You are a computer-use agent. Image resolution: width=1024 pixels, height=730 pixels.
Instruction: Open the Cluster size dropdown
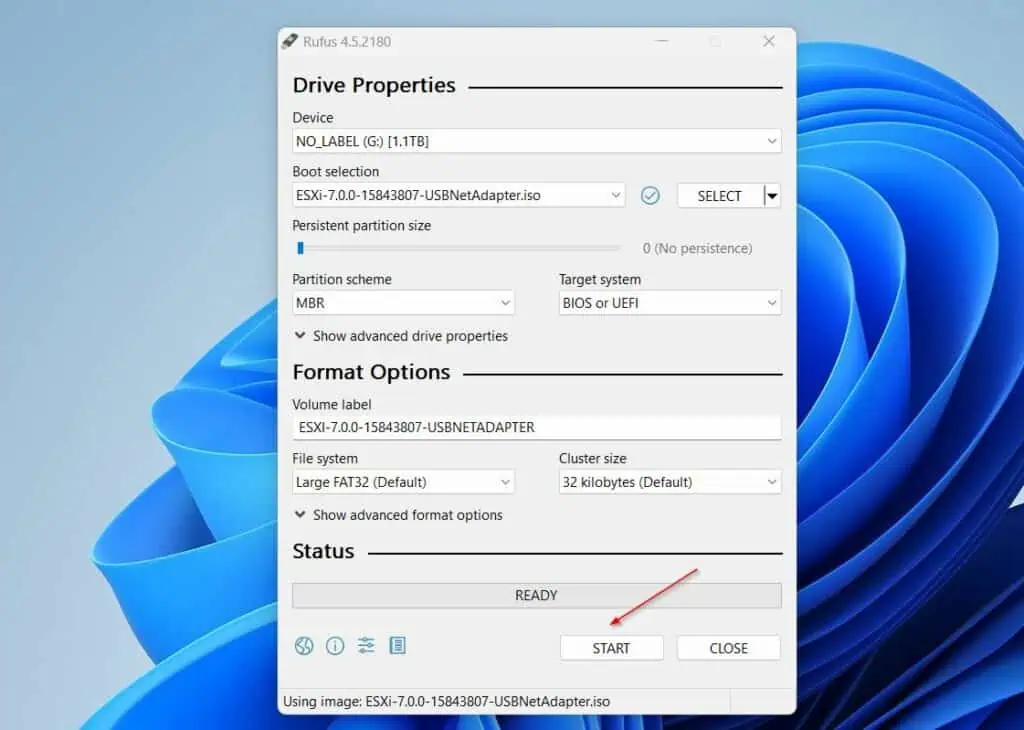tap(670, 482)
